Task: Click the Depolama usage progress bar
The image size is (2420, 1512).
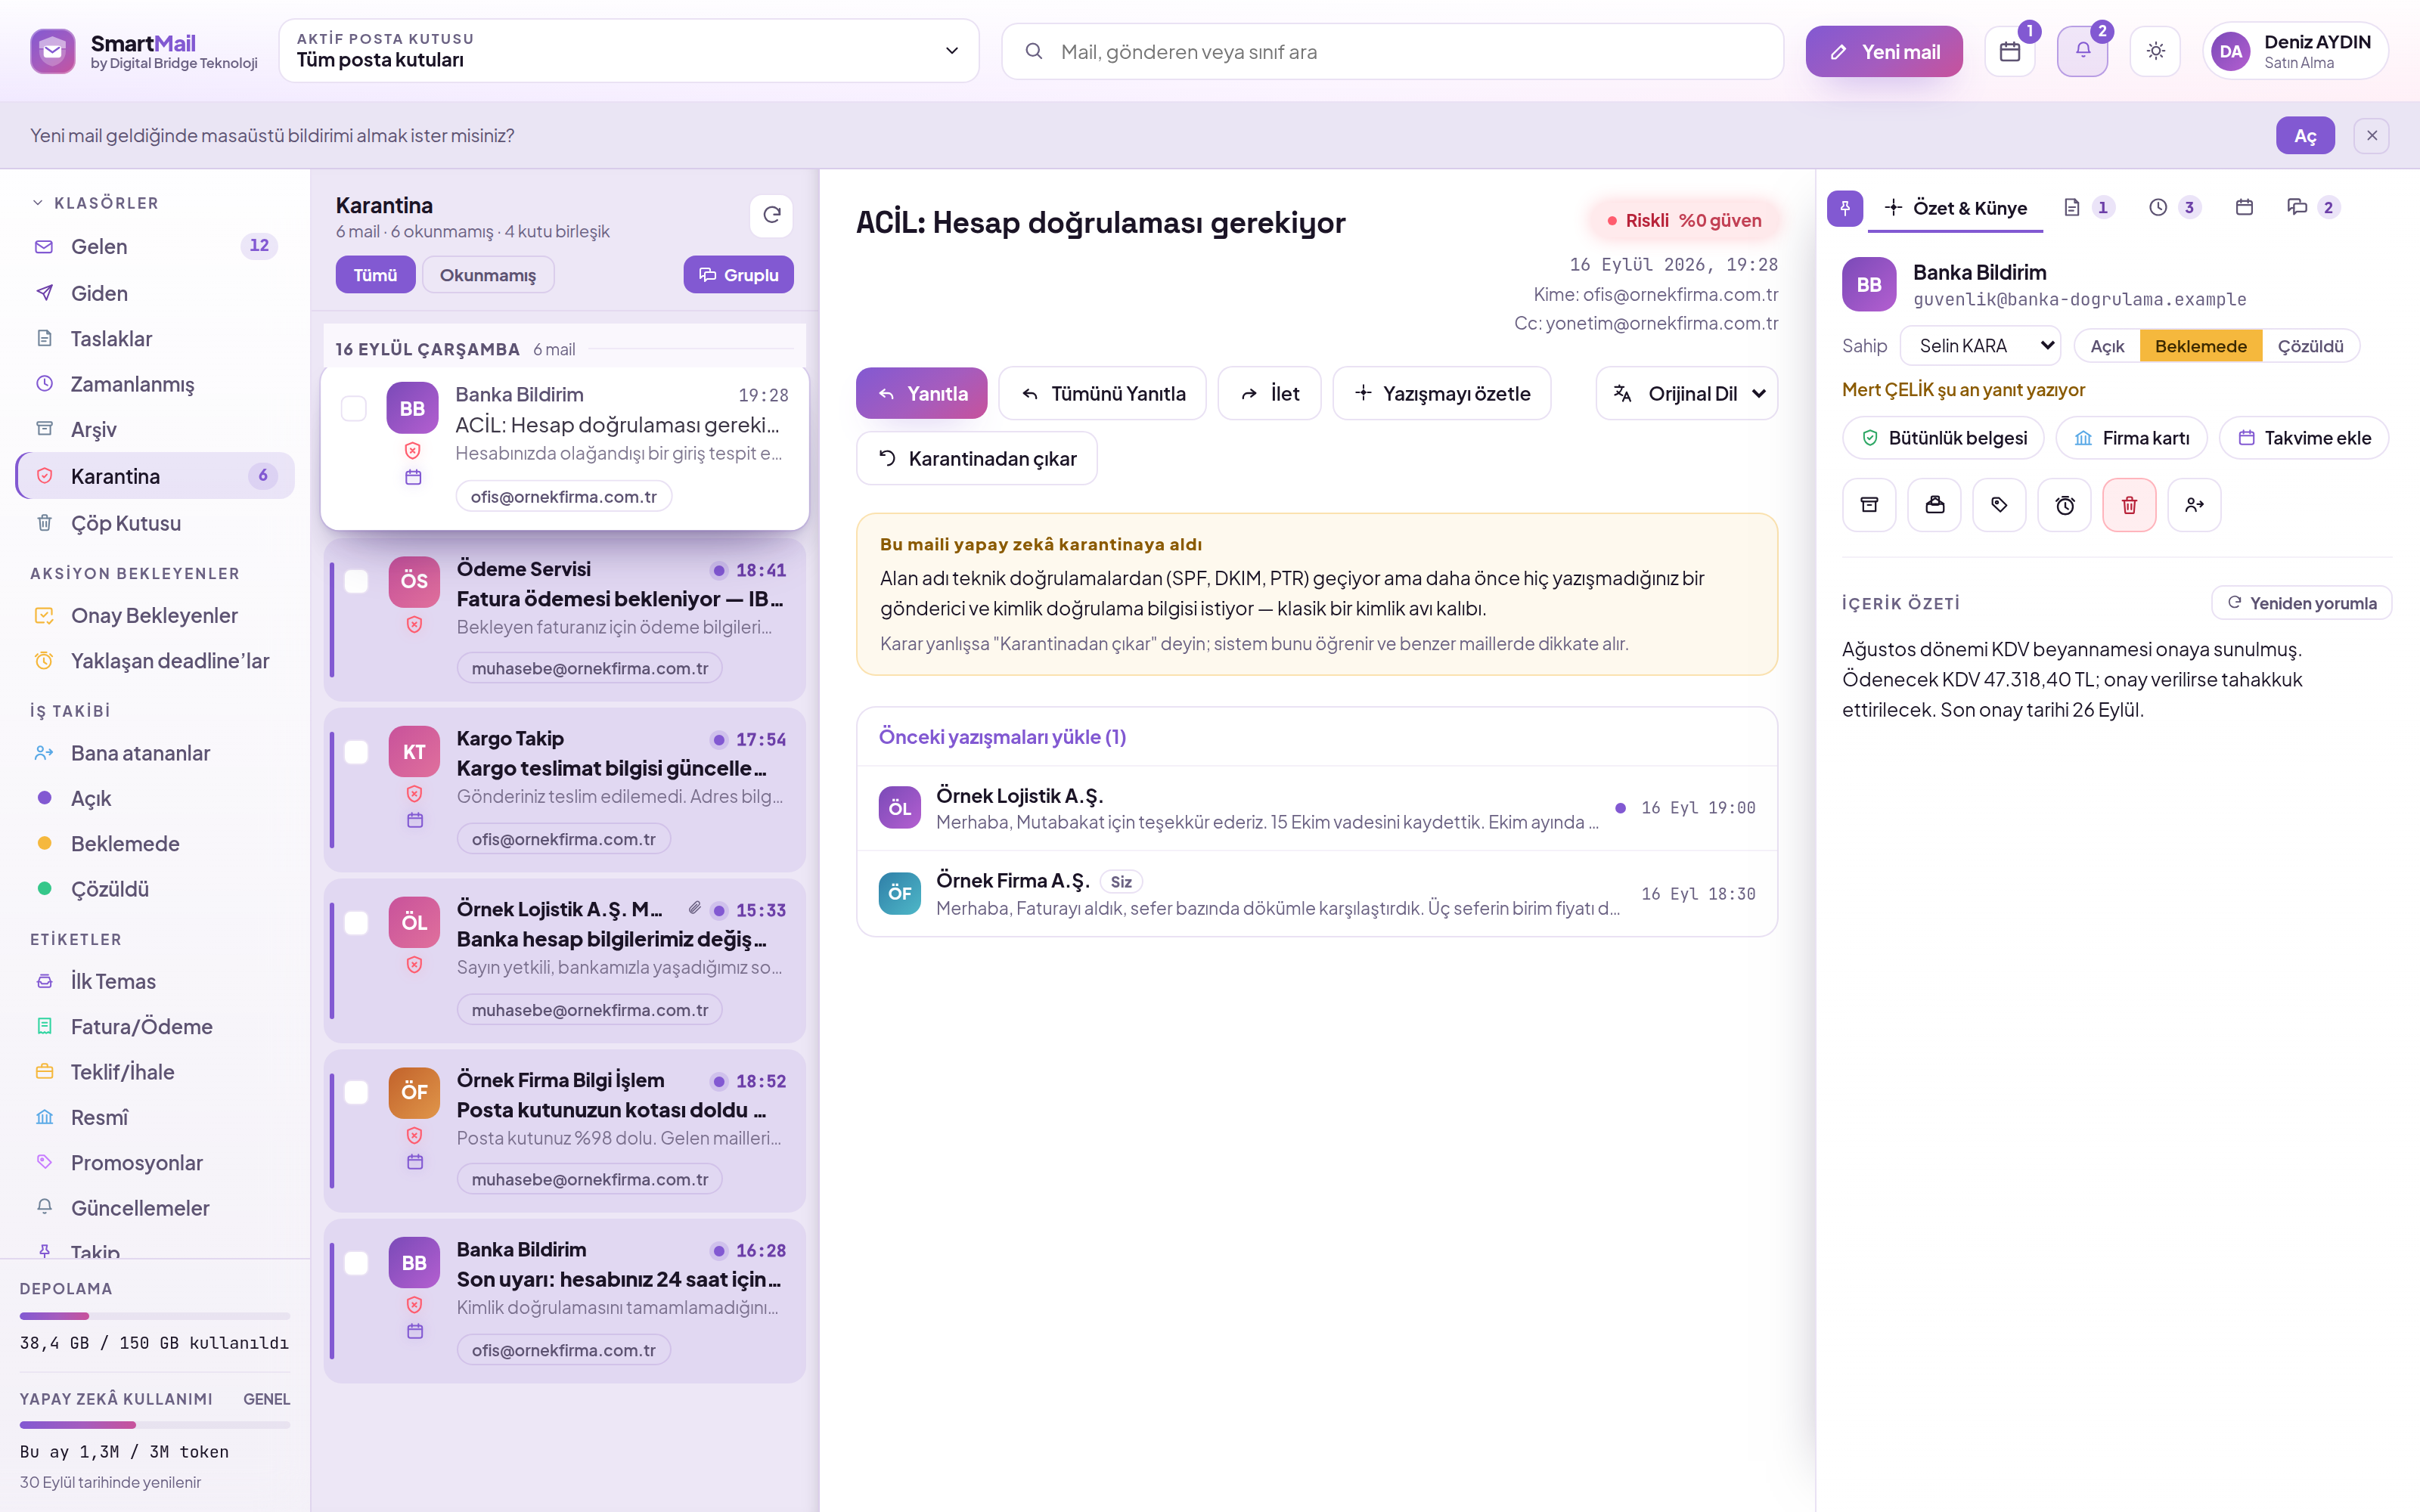Action: 155,1316
